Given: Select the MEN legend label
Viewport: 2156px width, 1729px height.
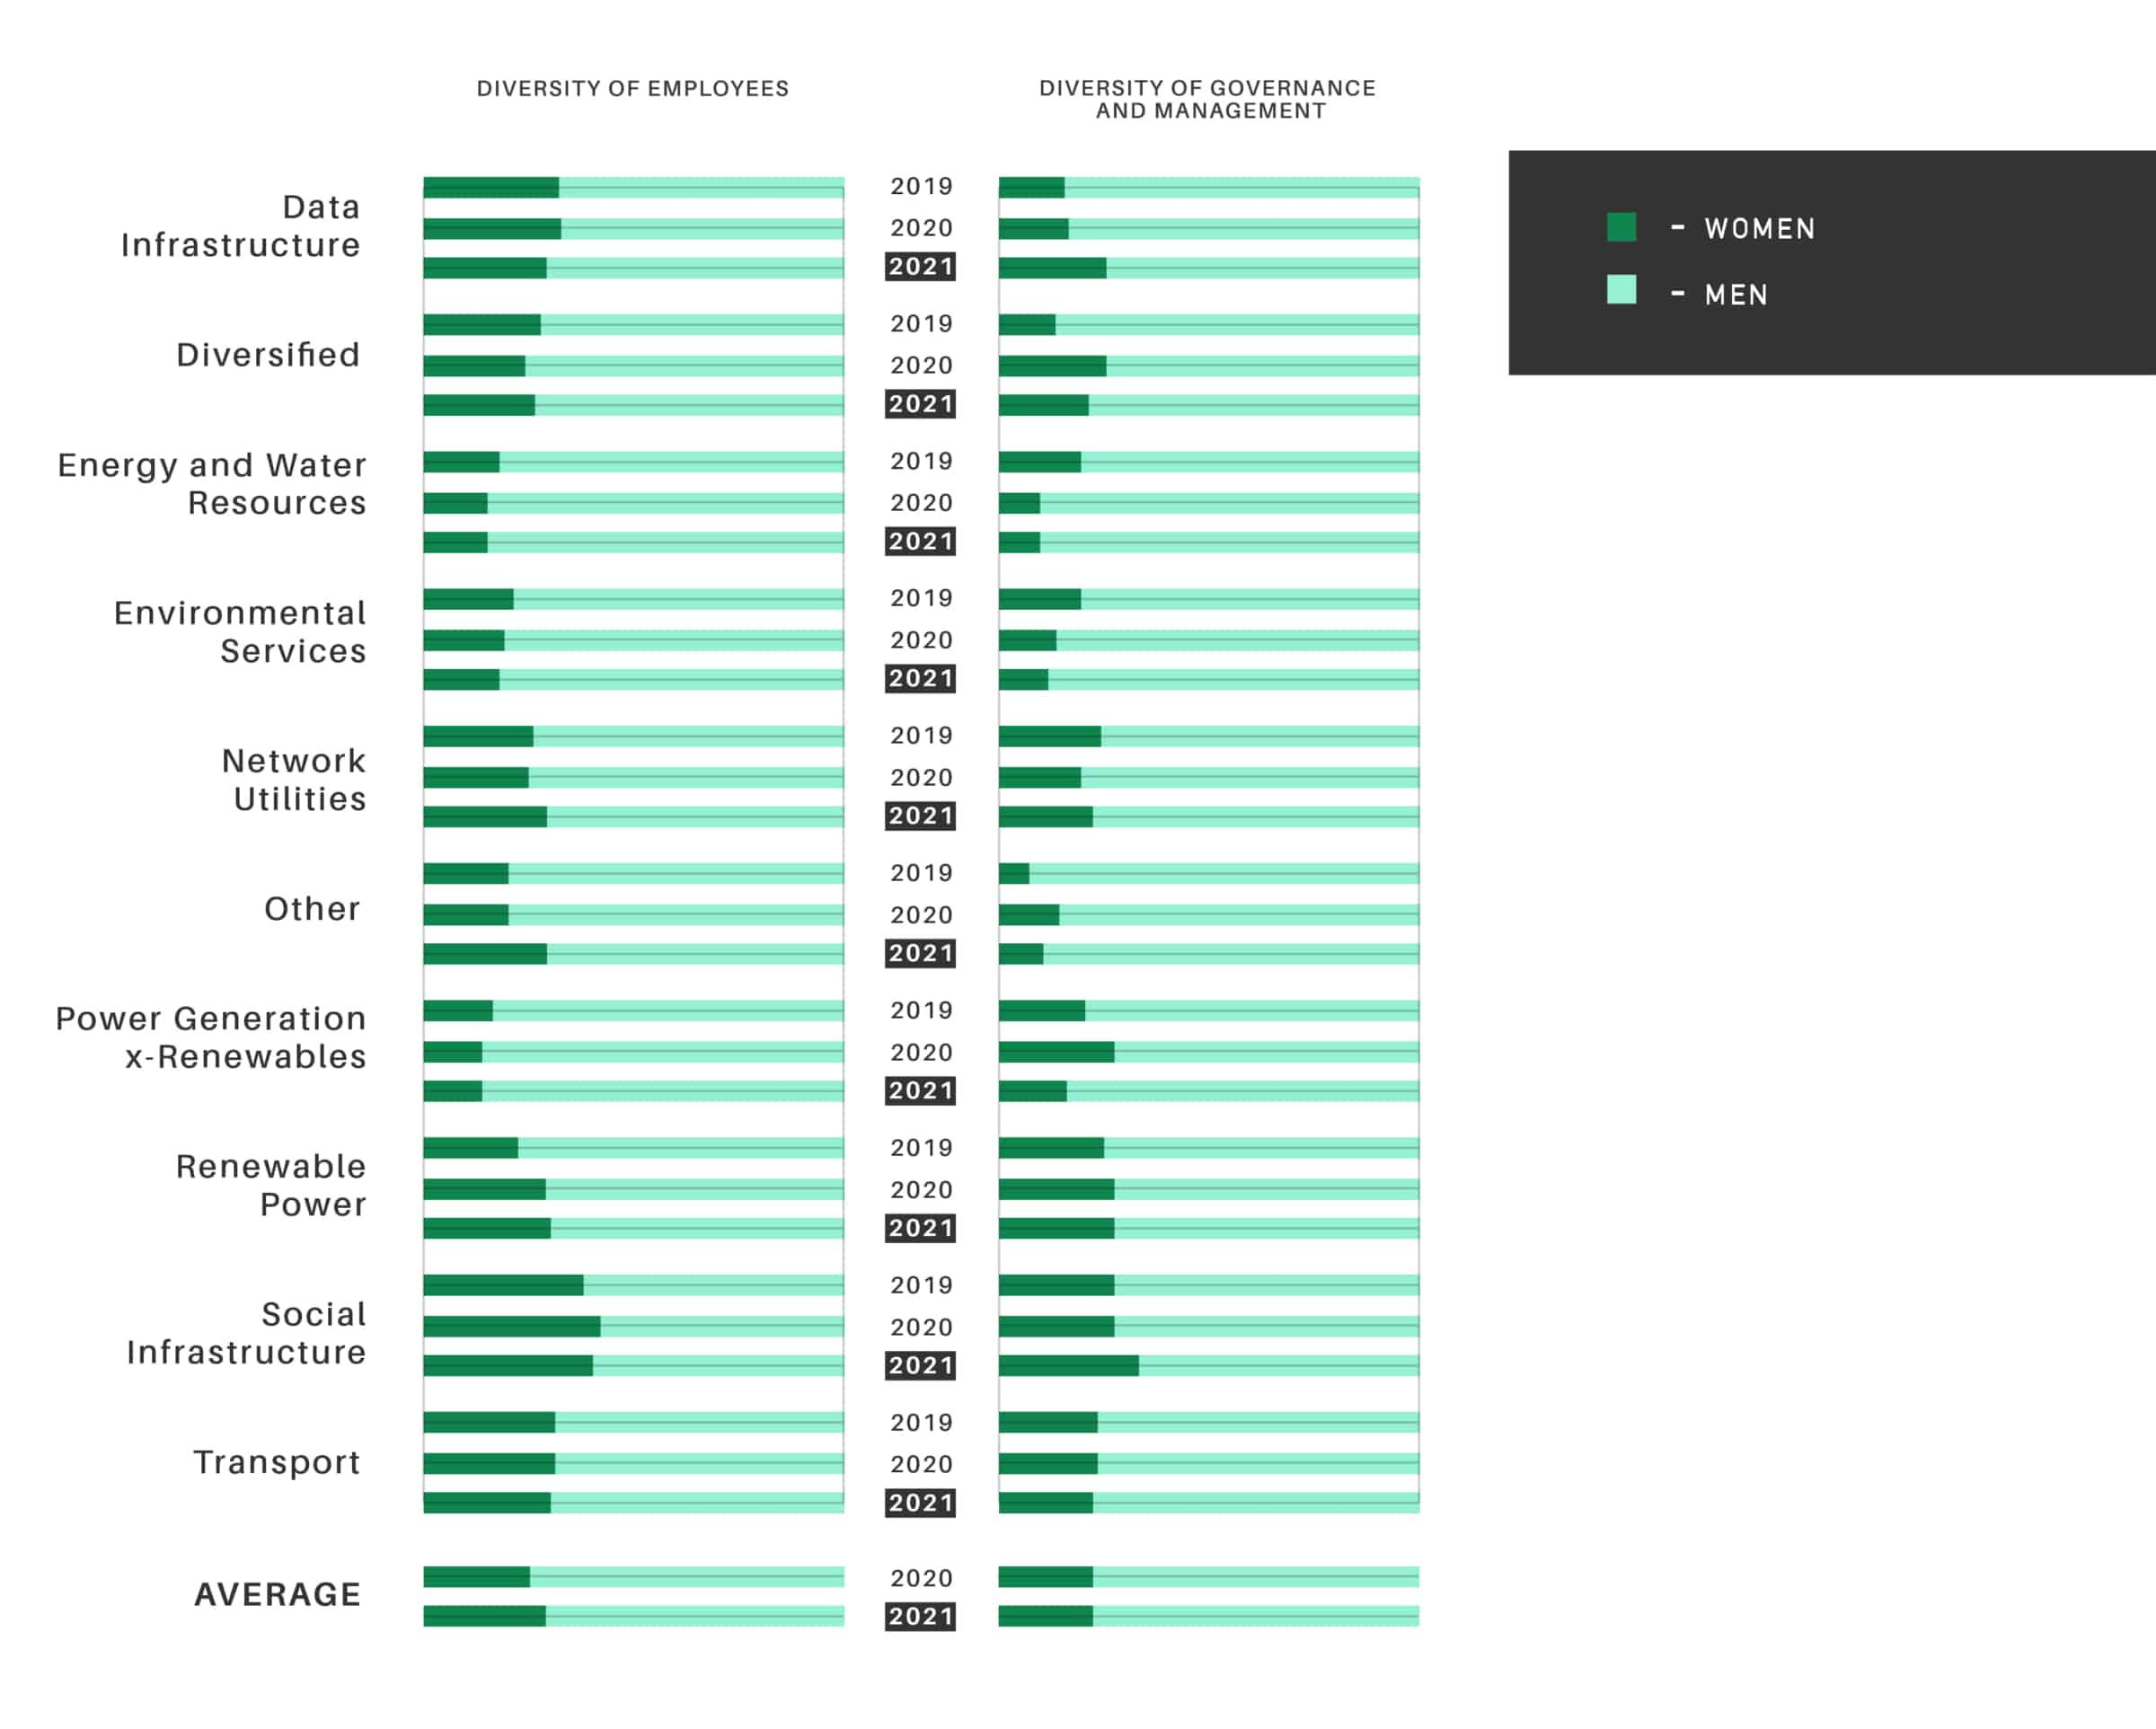Looking at the screenshot, I should click(1736, 295).
